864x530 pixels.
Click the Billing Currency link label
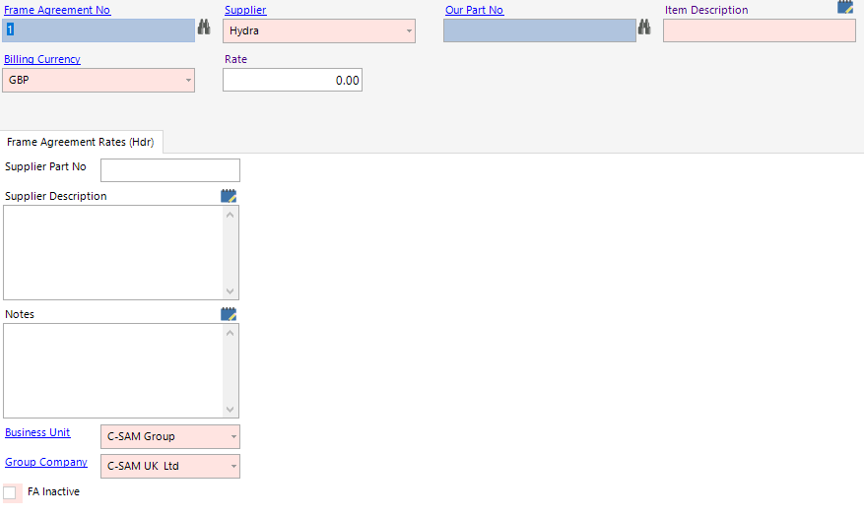[43, 59]
